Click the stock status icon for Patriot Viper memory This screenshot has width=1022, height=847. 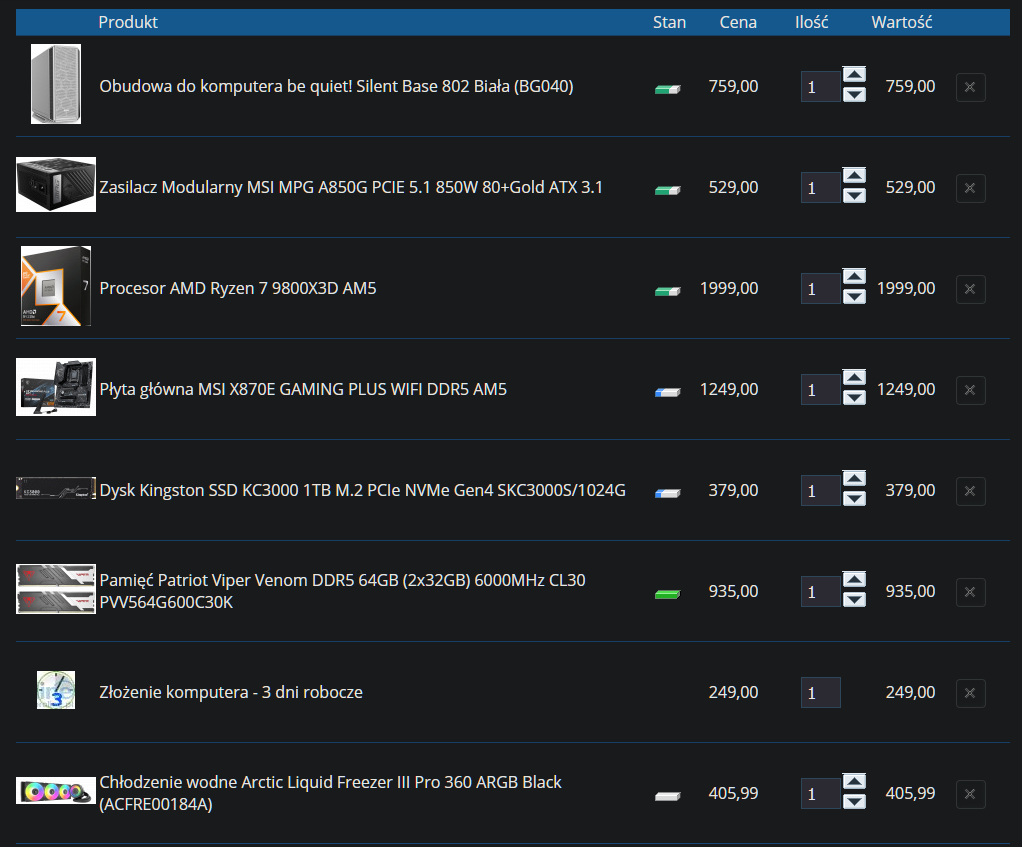pyautogui.click(x=667, y=593)
